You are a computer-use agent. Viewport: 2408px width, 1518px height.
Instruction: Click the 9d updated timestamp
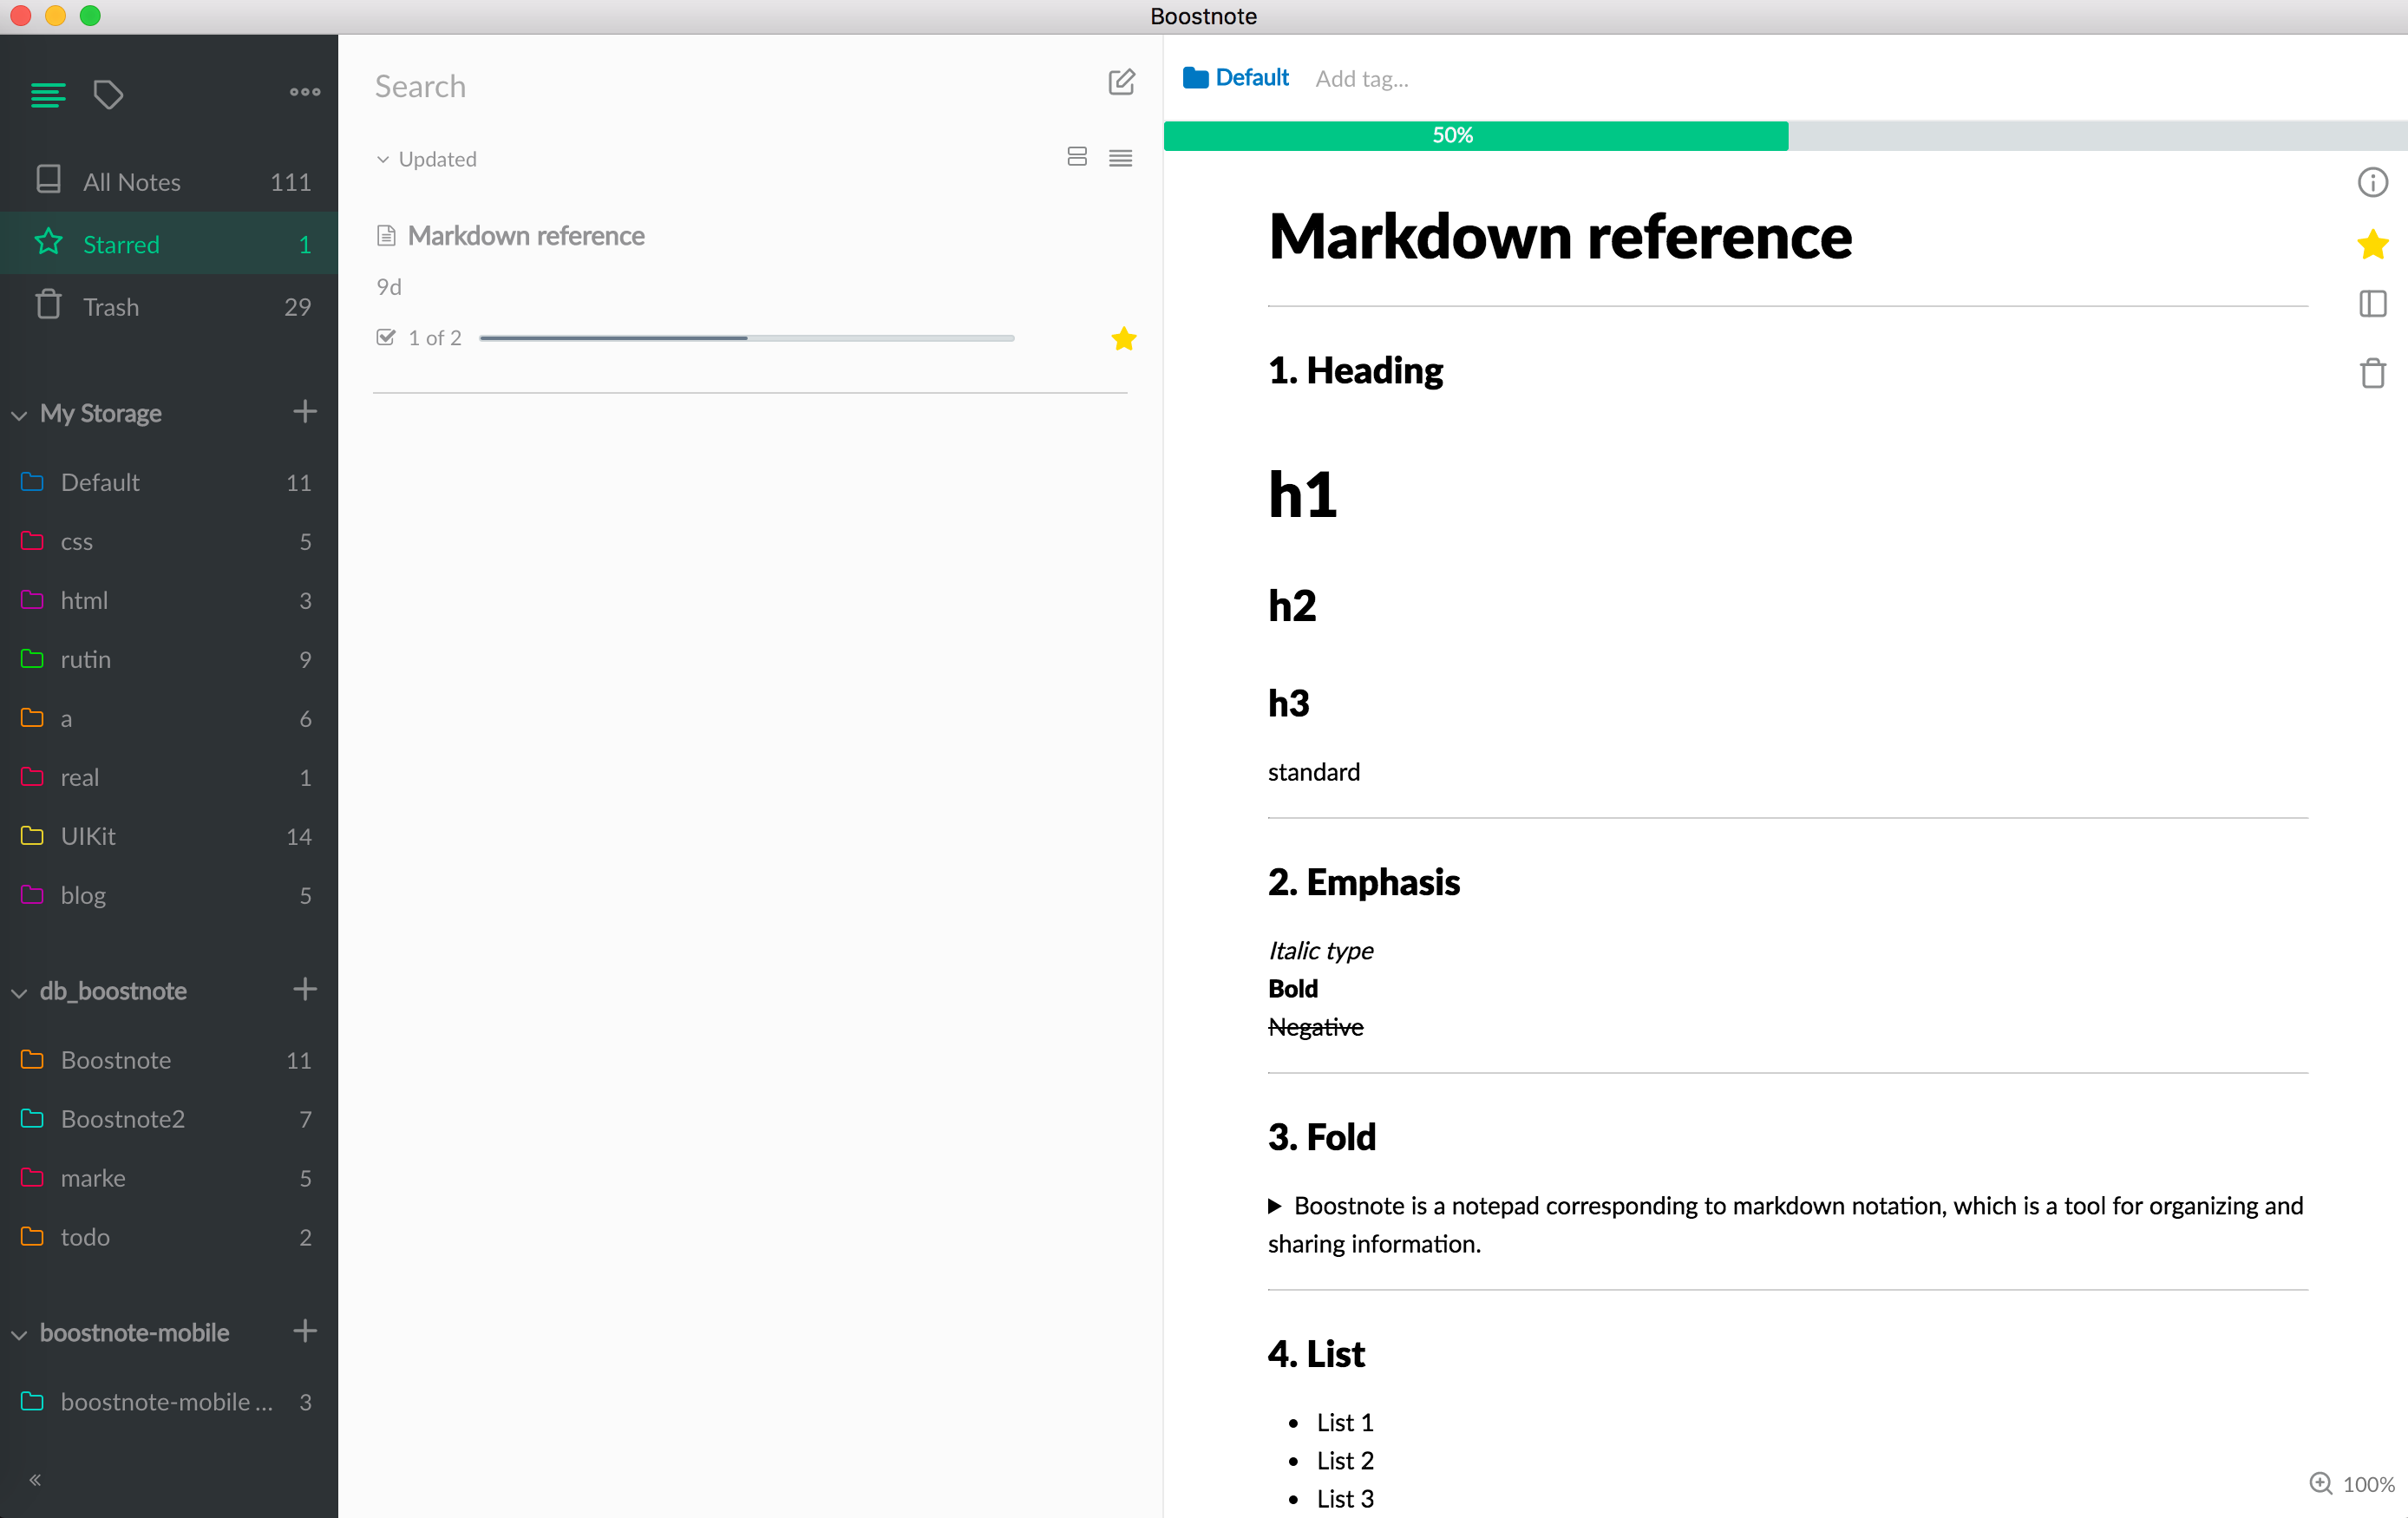389,287
